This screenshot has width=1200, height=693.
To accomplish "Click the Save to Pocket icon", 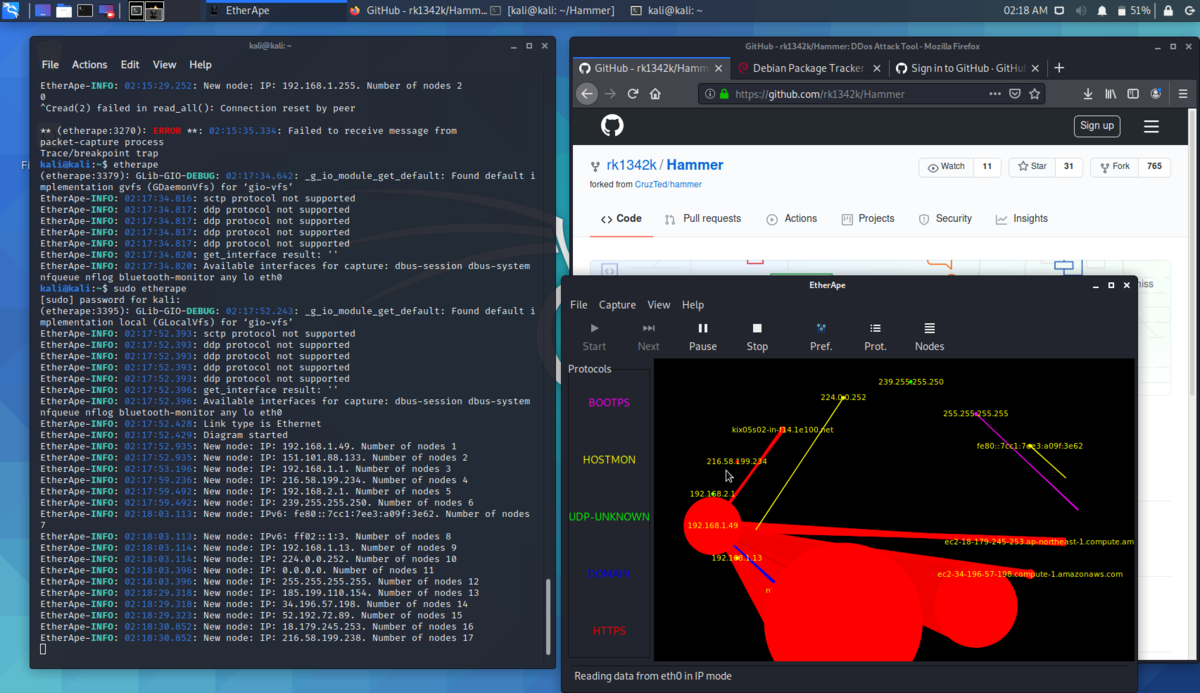I will pos(1014,94).
